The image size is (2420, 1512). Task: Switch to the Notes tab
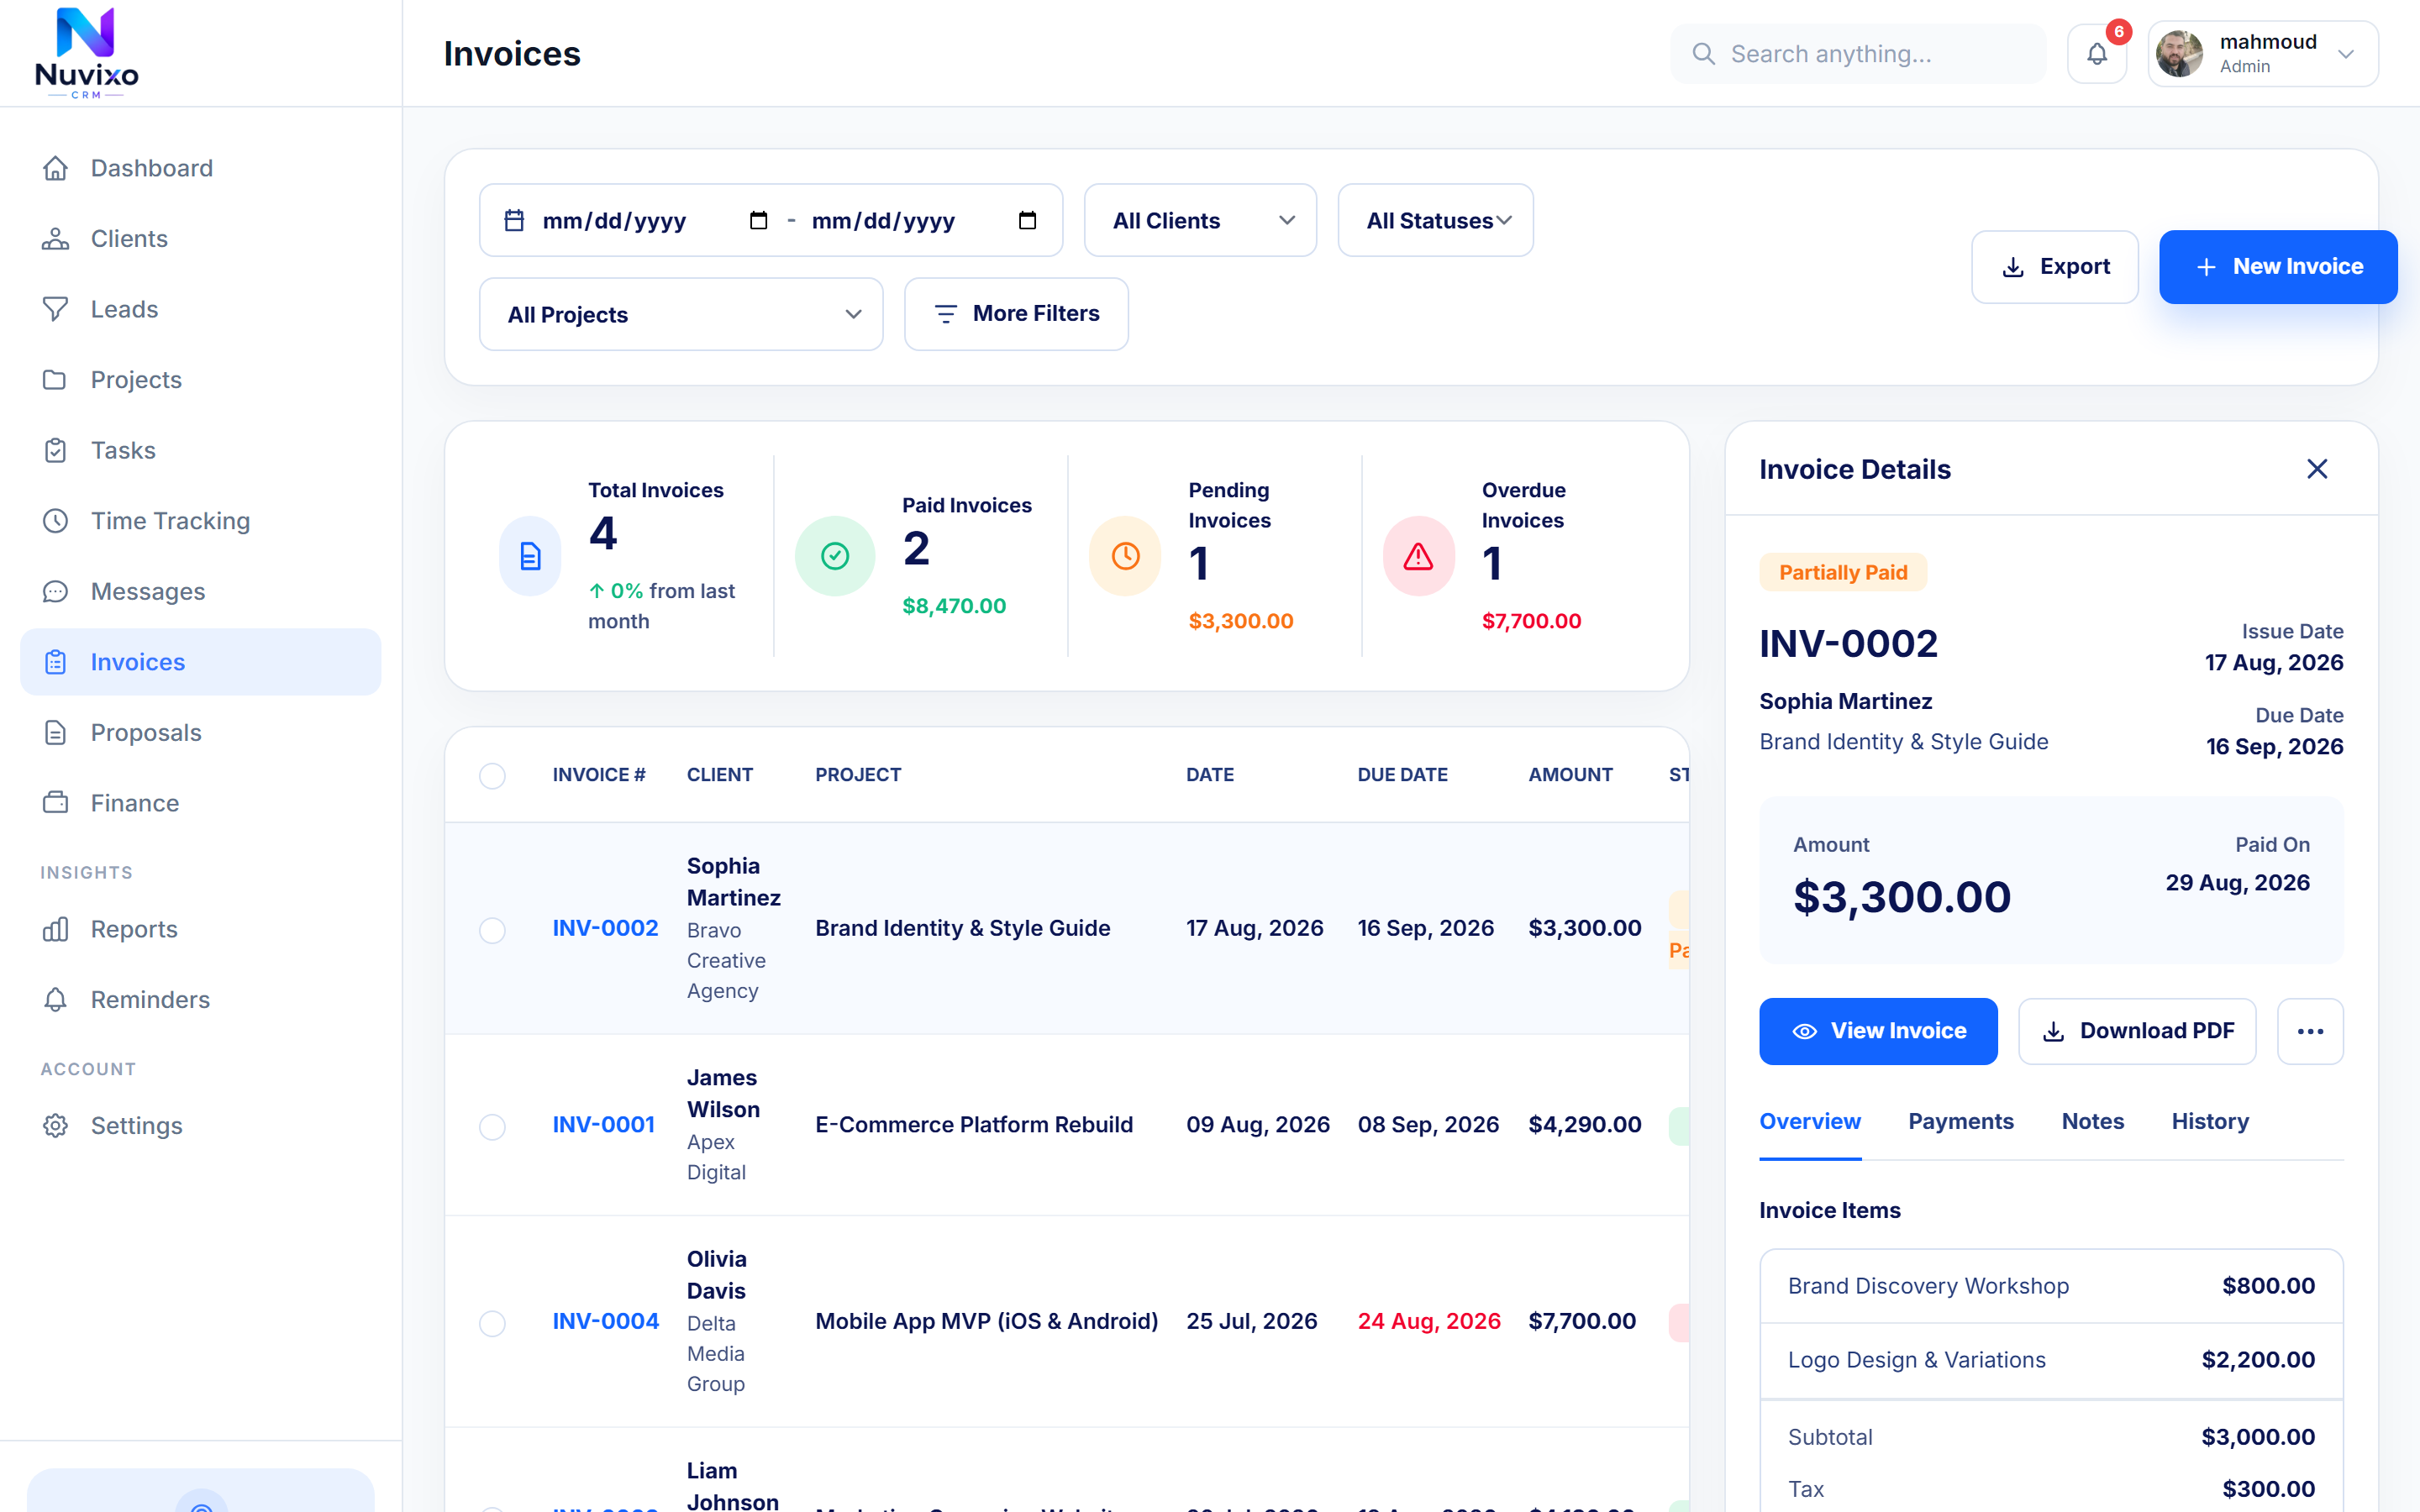[x=2092, y=1122]
